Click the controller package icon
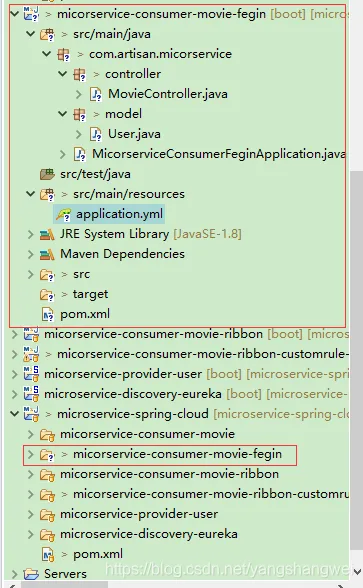 [x=80, y=75]
